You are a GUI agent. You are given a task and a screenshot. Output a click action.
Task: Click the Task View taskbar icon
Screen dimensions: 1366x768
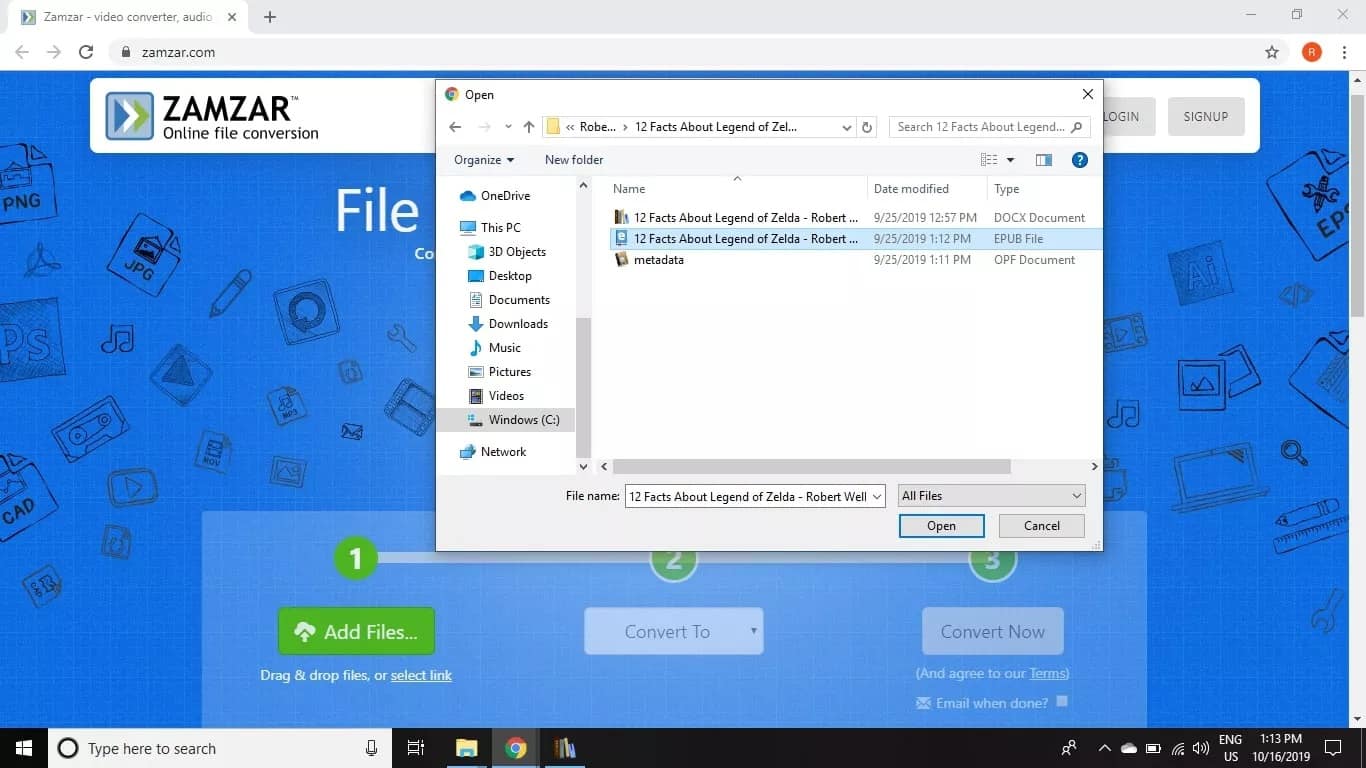tap(416, 748)
